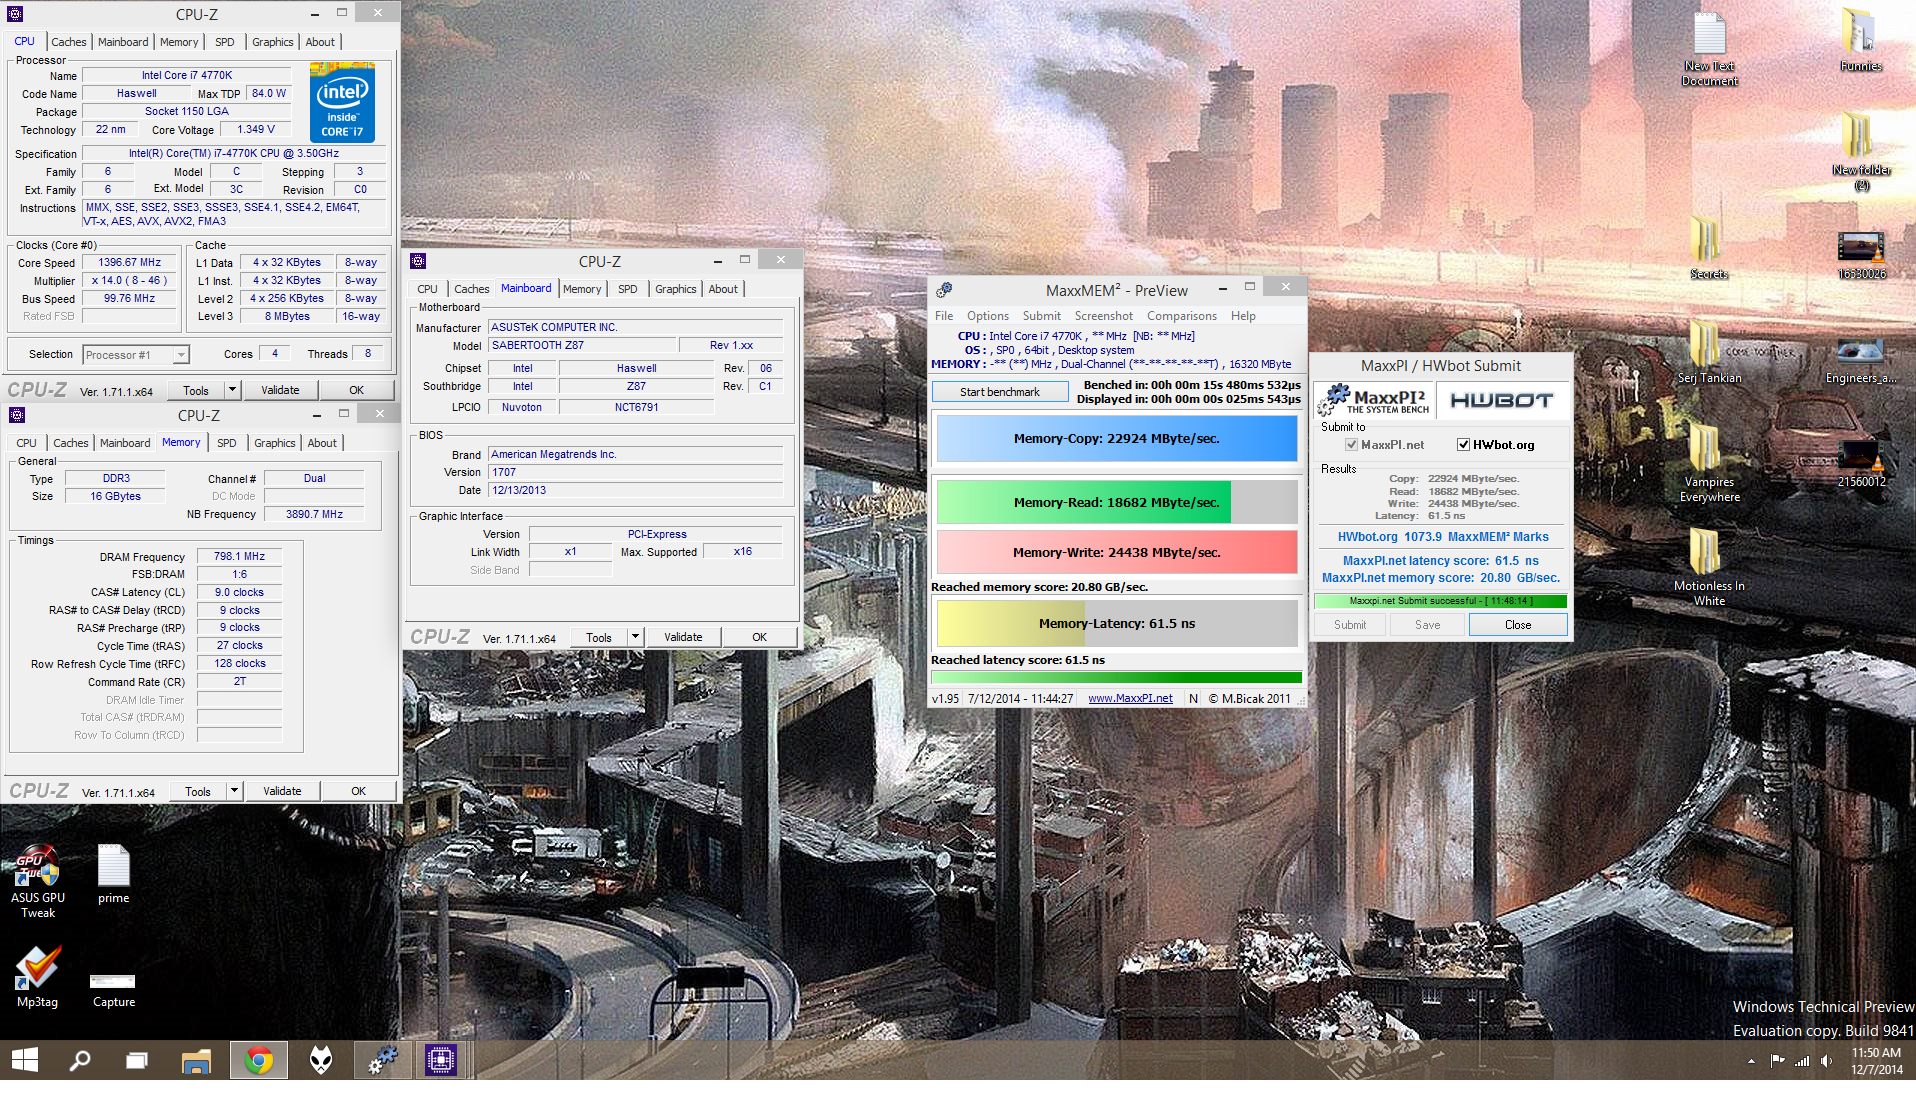
Task: Click the HWBOT logo in submit dialog
Action: 1501,400
